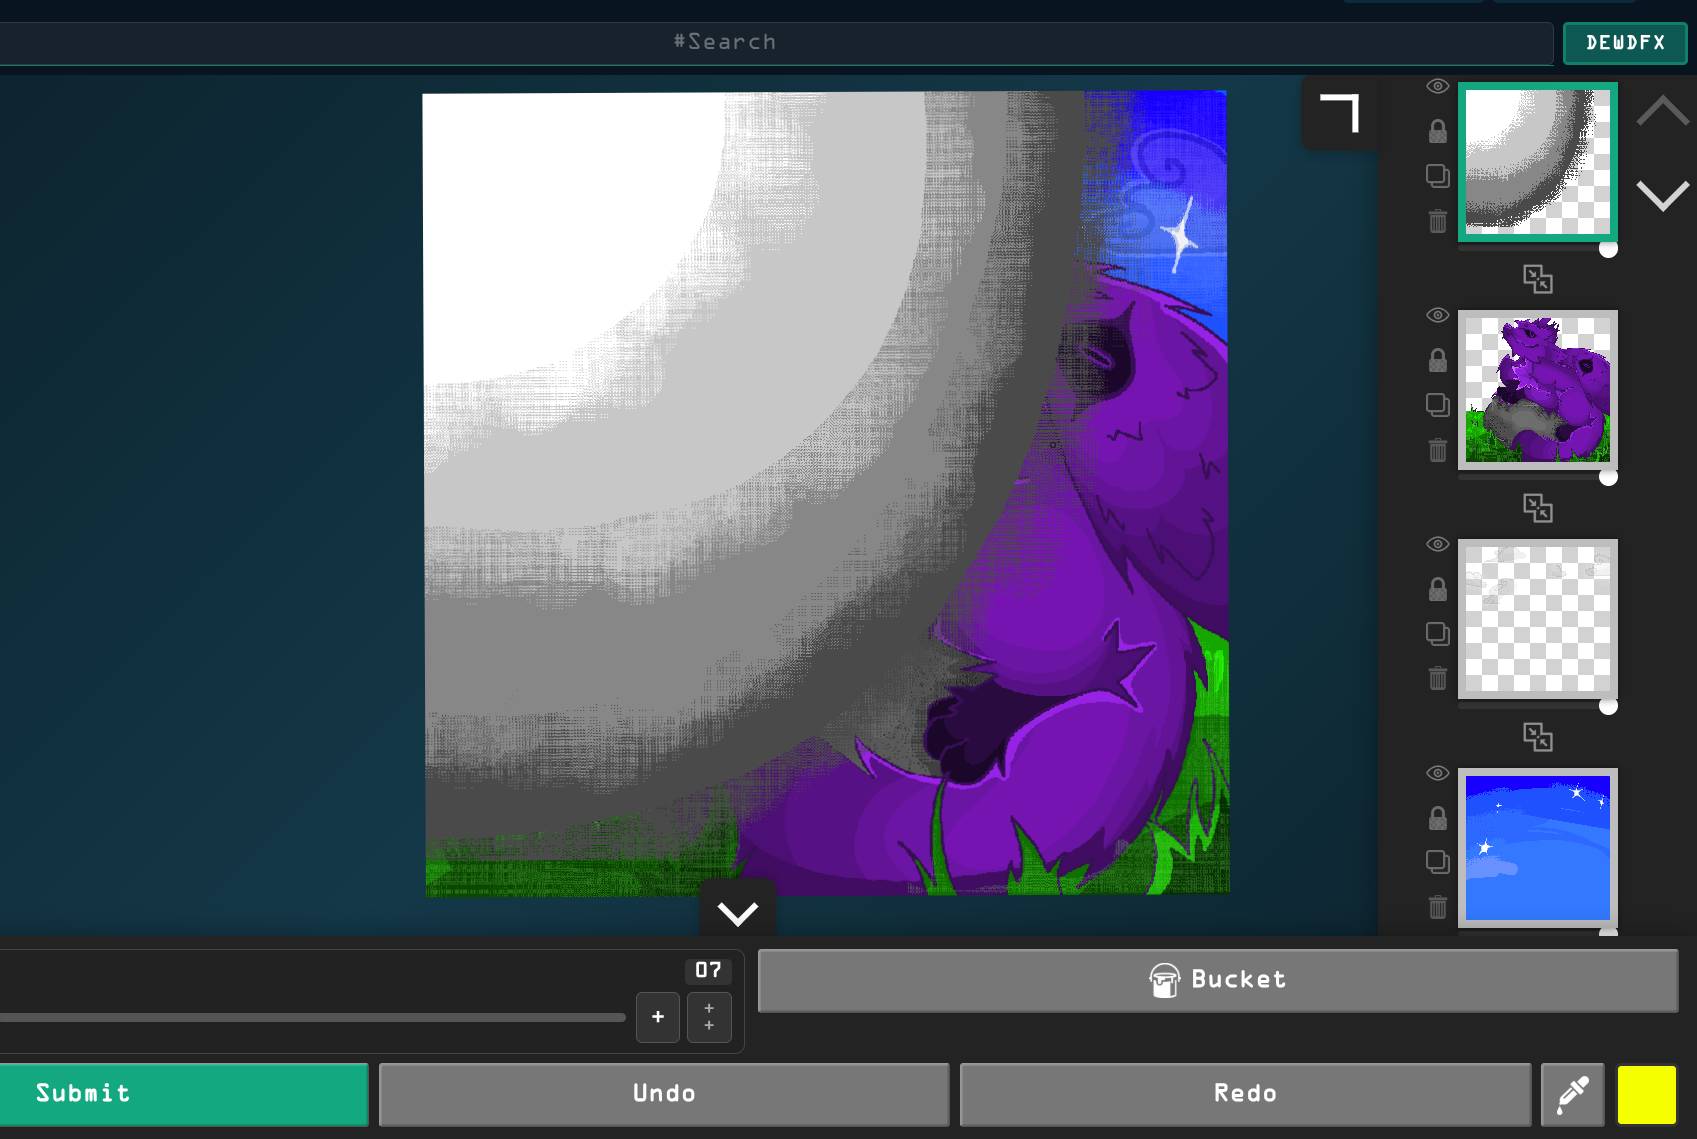1697x1139 pixels.
Task: Undo the last action
Action: pos(664,1094)
